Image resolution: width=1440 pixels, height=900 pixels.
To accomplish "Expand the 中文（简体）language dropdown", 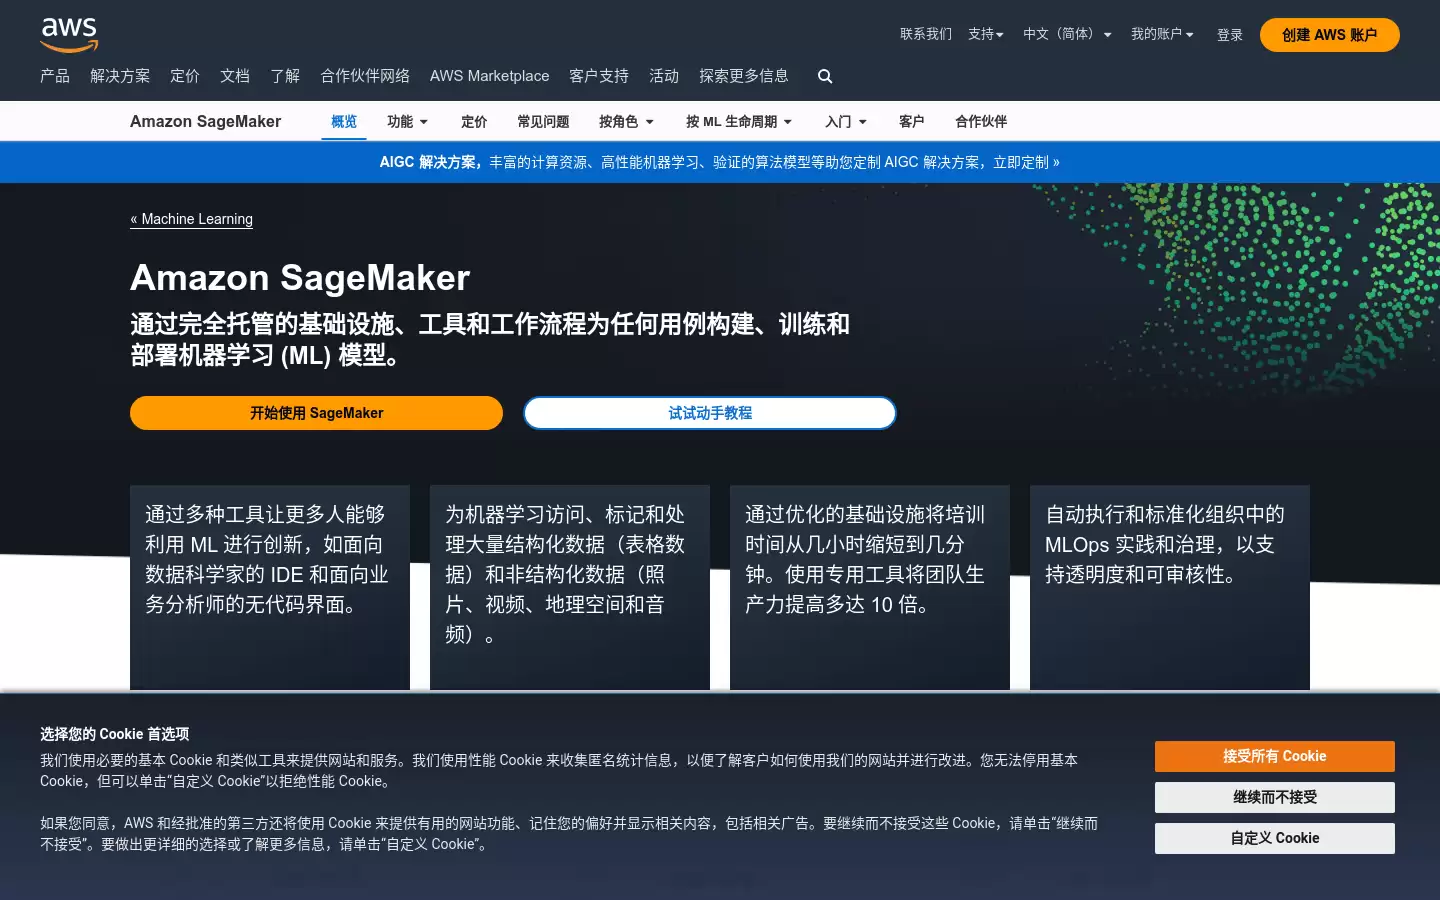I will [x=1067, y=34].
